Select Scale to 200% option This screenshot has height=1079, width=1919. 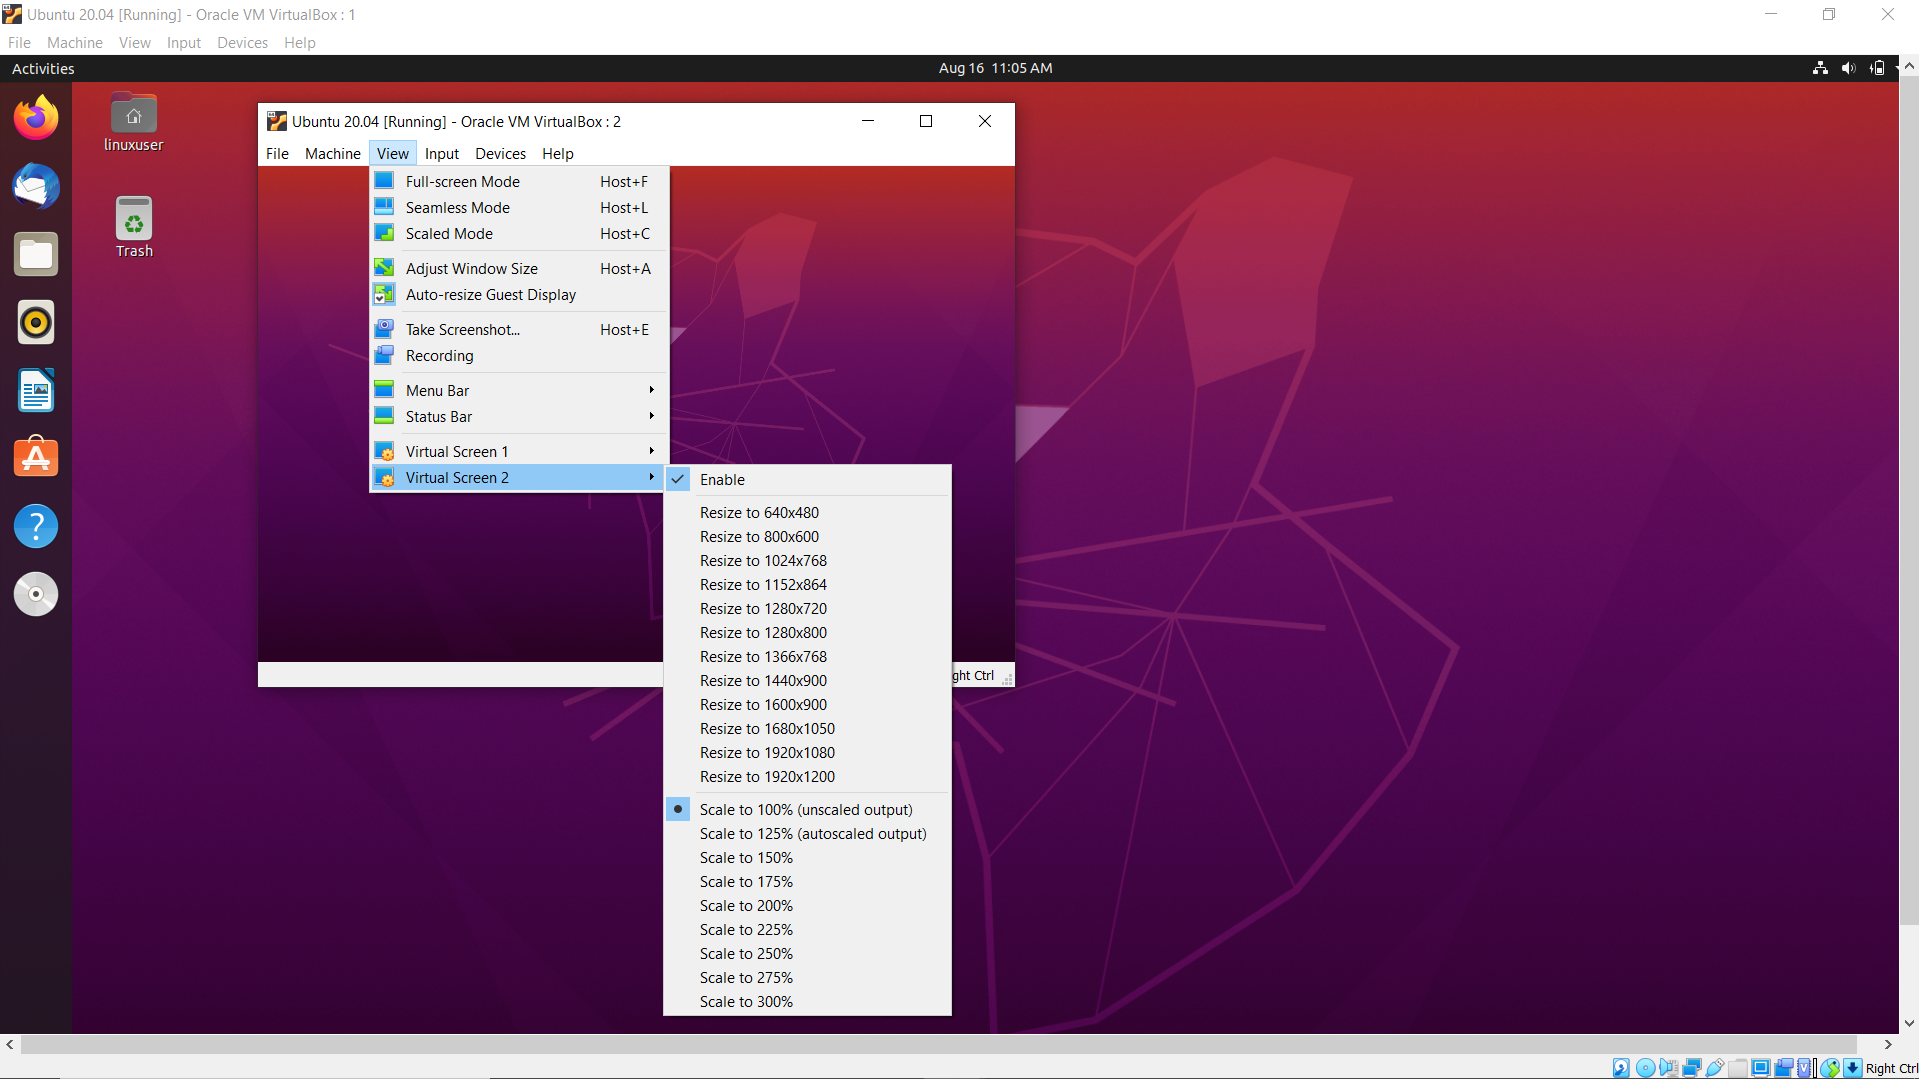[x=807, y=905]
